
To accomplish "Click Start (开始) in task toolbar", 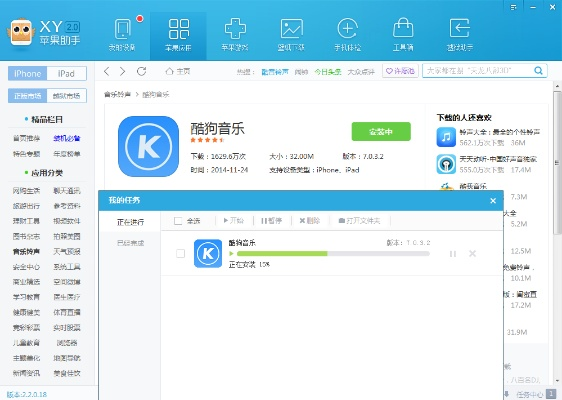I will click(x=234, y=221).
